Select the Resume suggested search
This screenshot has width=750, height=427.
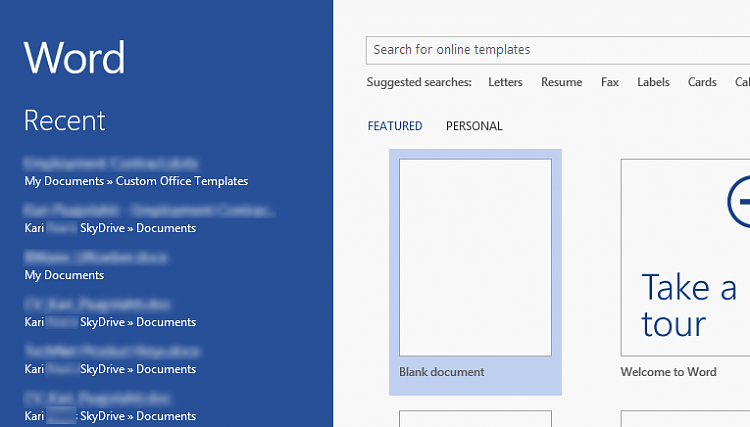[562, 82]
